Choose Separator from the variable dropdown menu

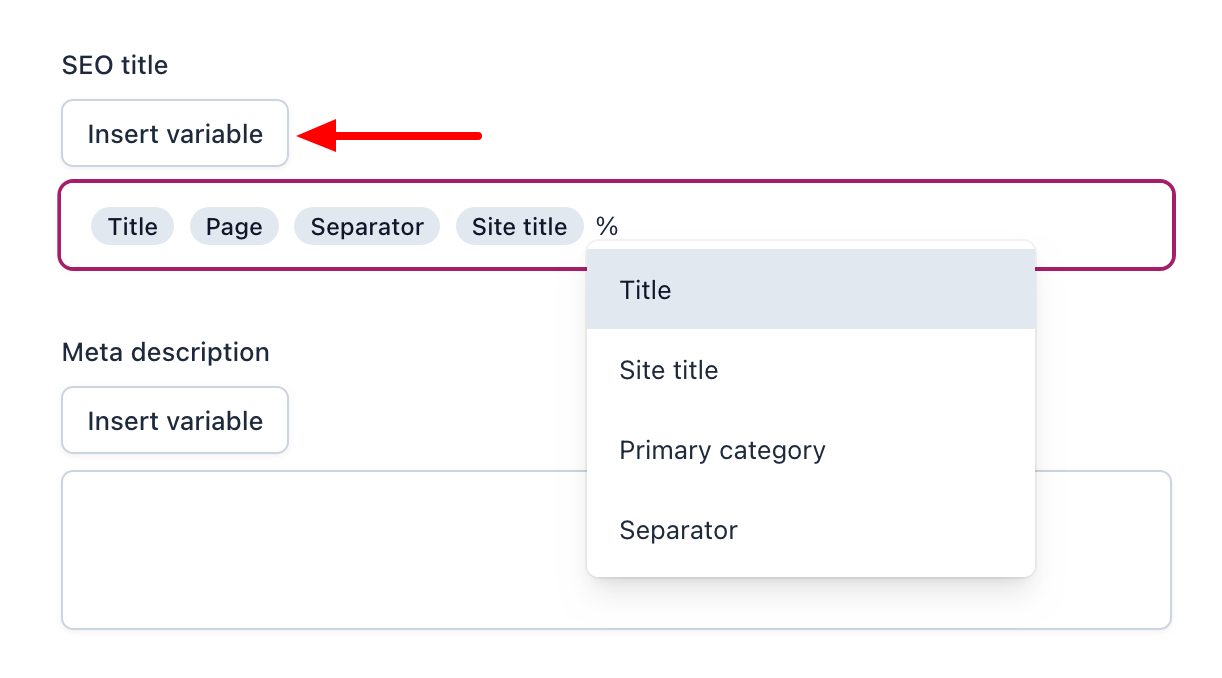(x=678, y=530)
